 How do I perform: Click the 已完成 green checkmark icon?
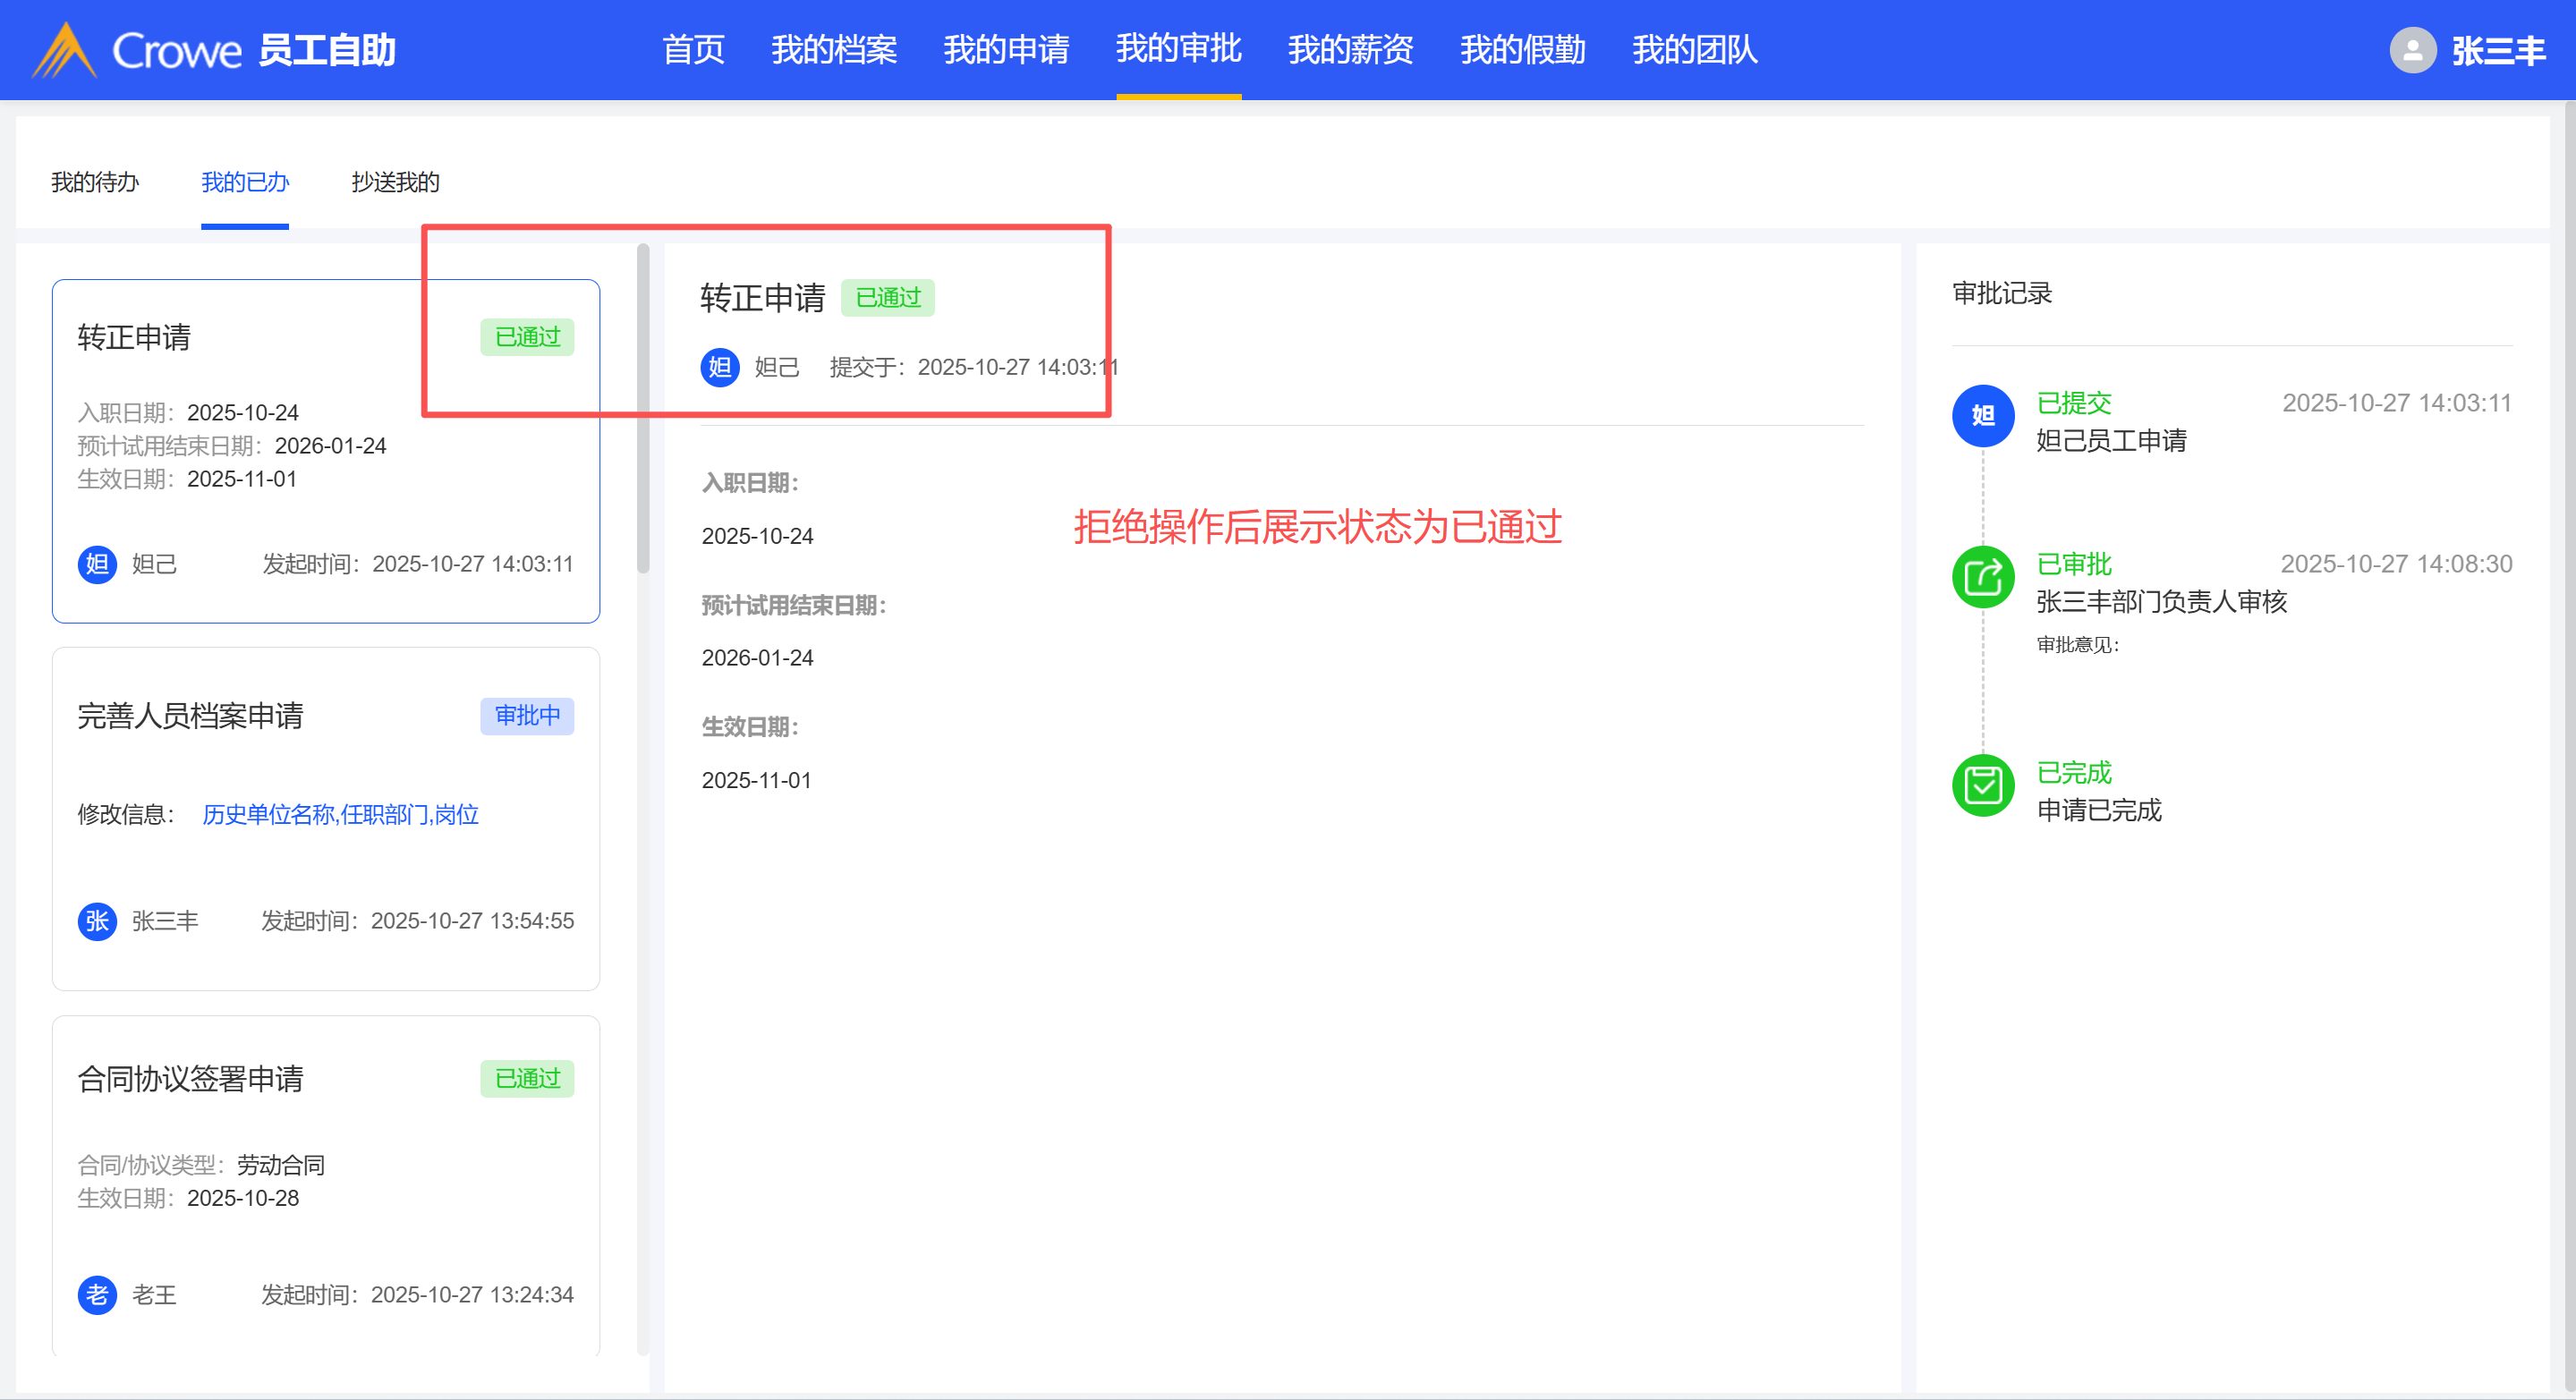click(x=1982, y=785)
